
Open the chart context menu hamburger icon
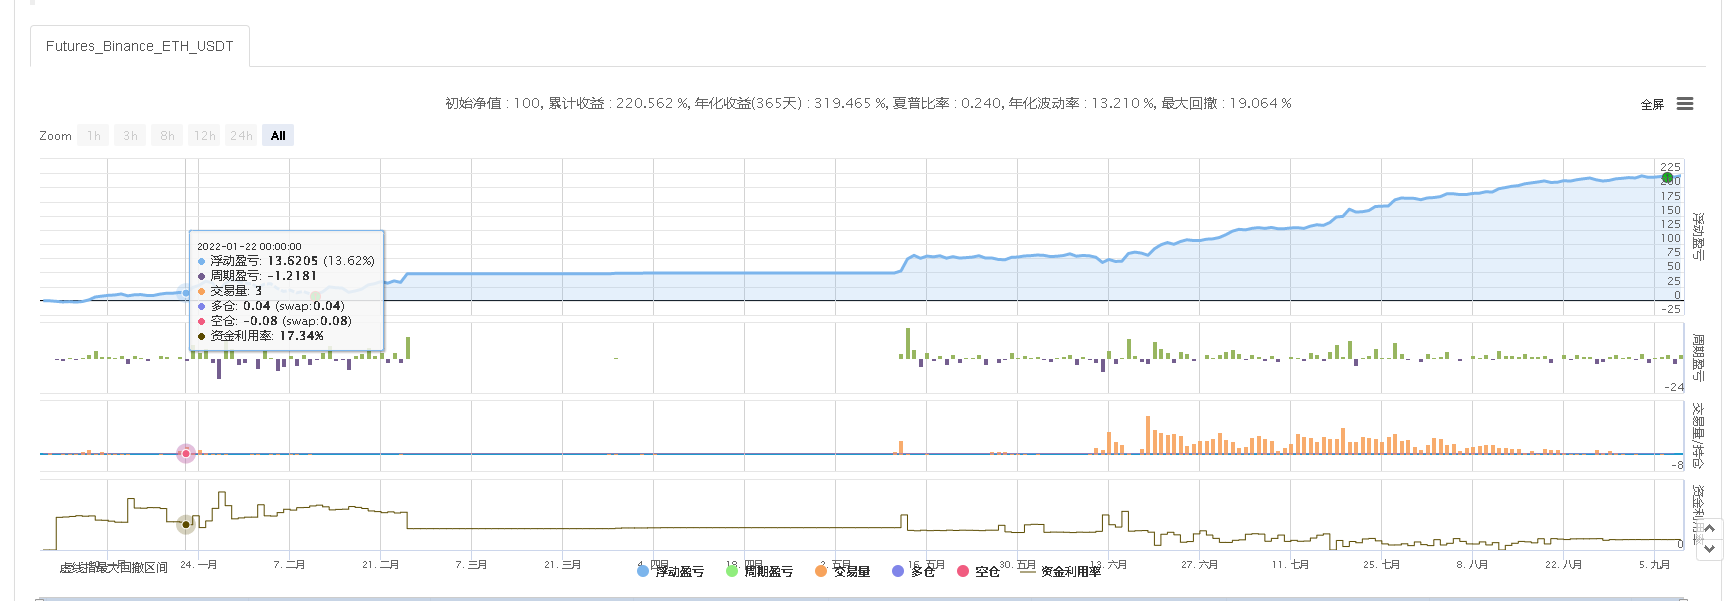1685,104
